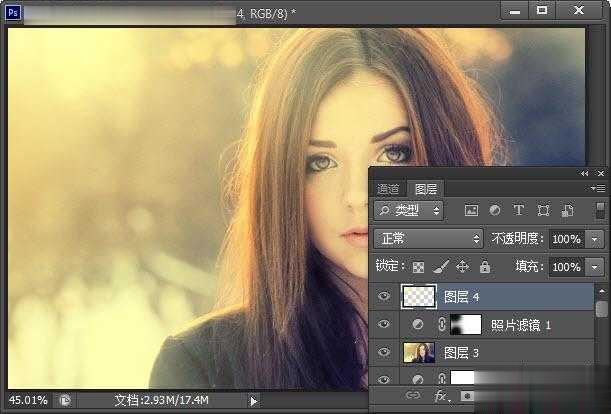Viewport: 611px width, 414px height.
Task: Select layer named 照片滤镜 1
Action: (521, 325)
